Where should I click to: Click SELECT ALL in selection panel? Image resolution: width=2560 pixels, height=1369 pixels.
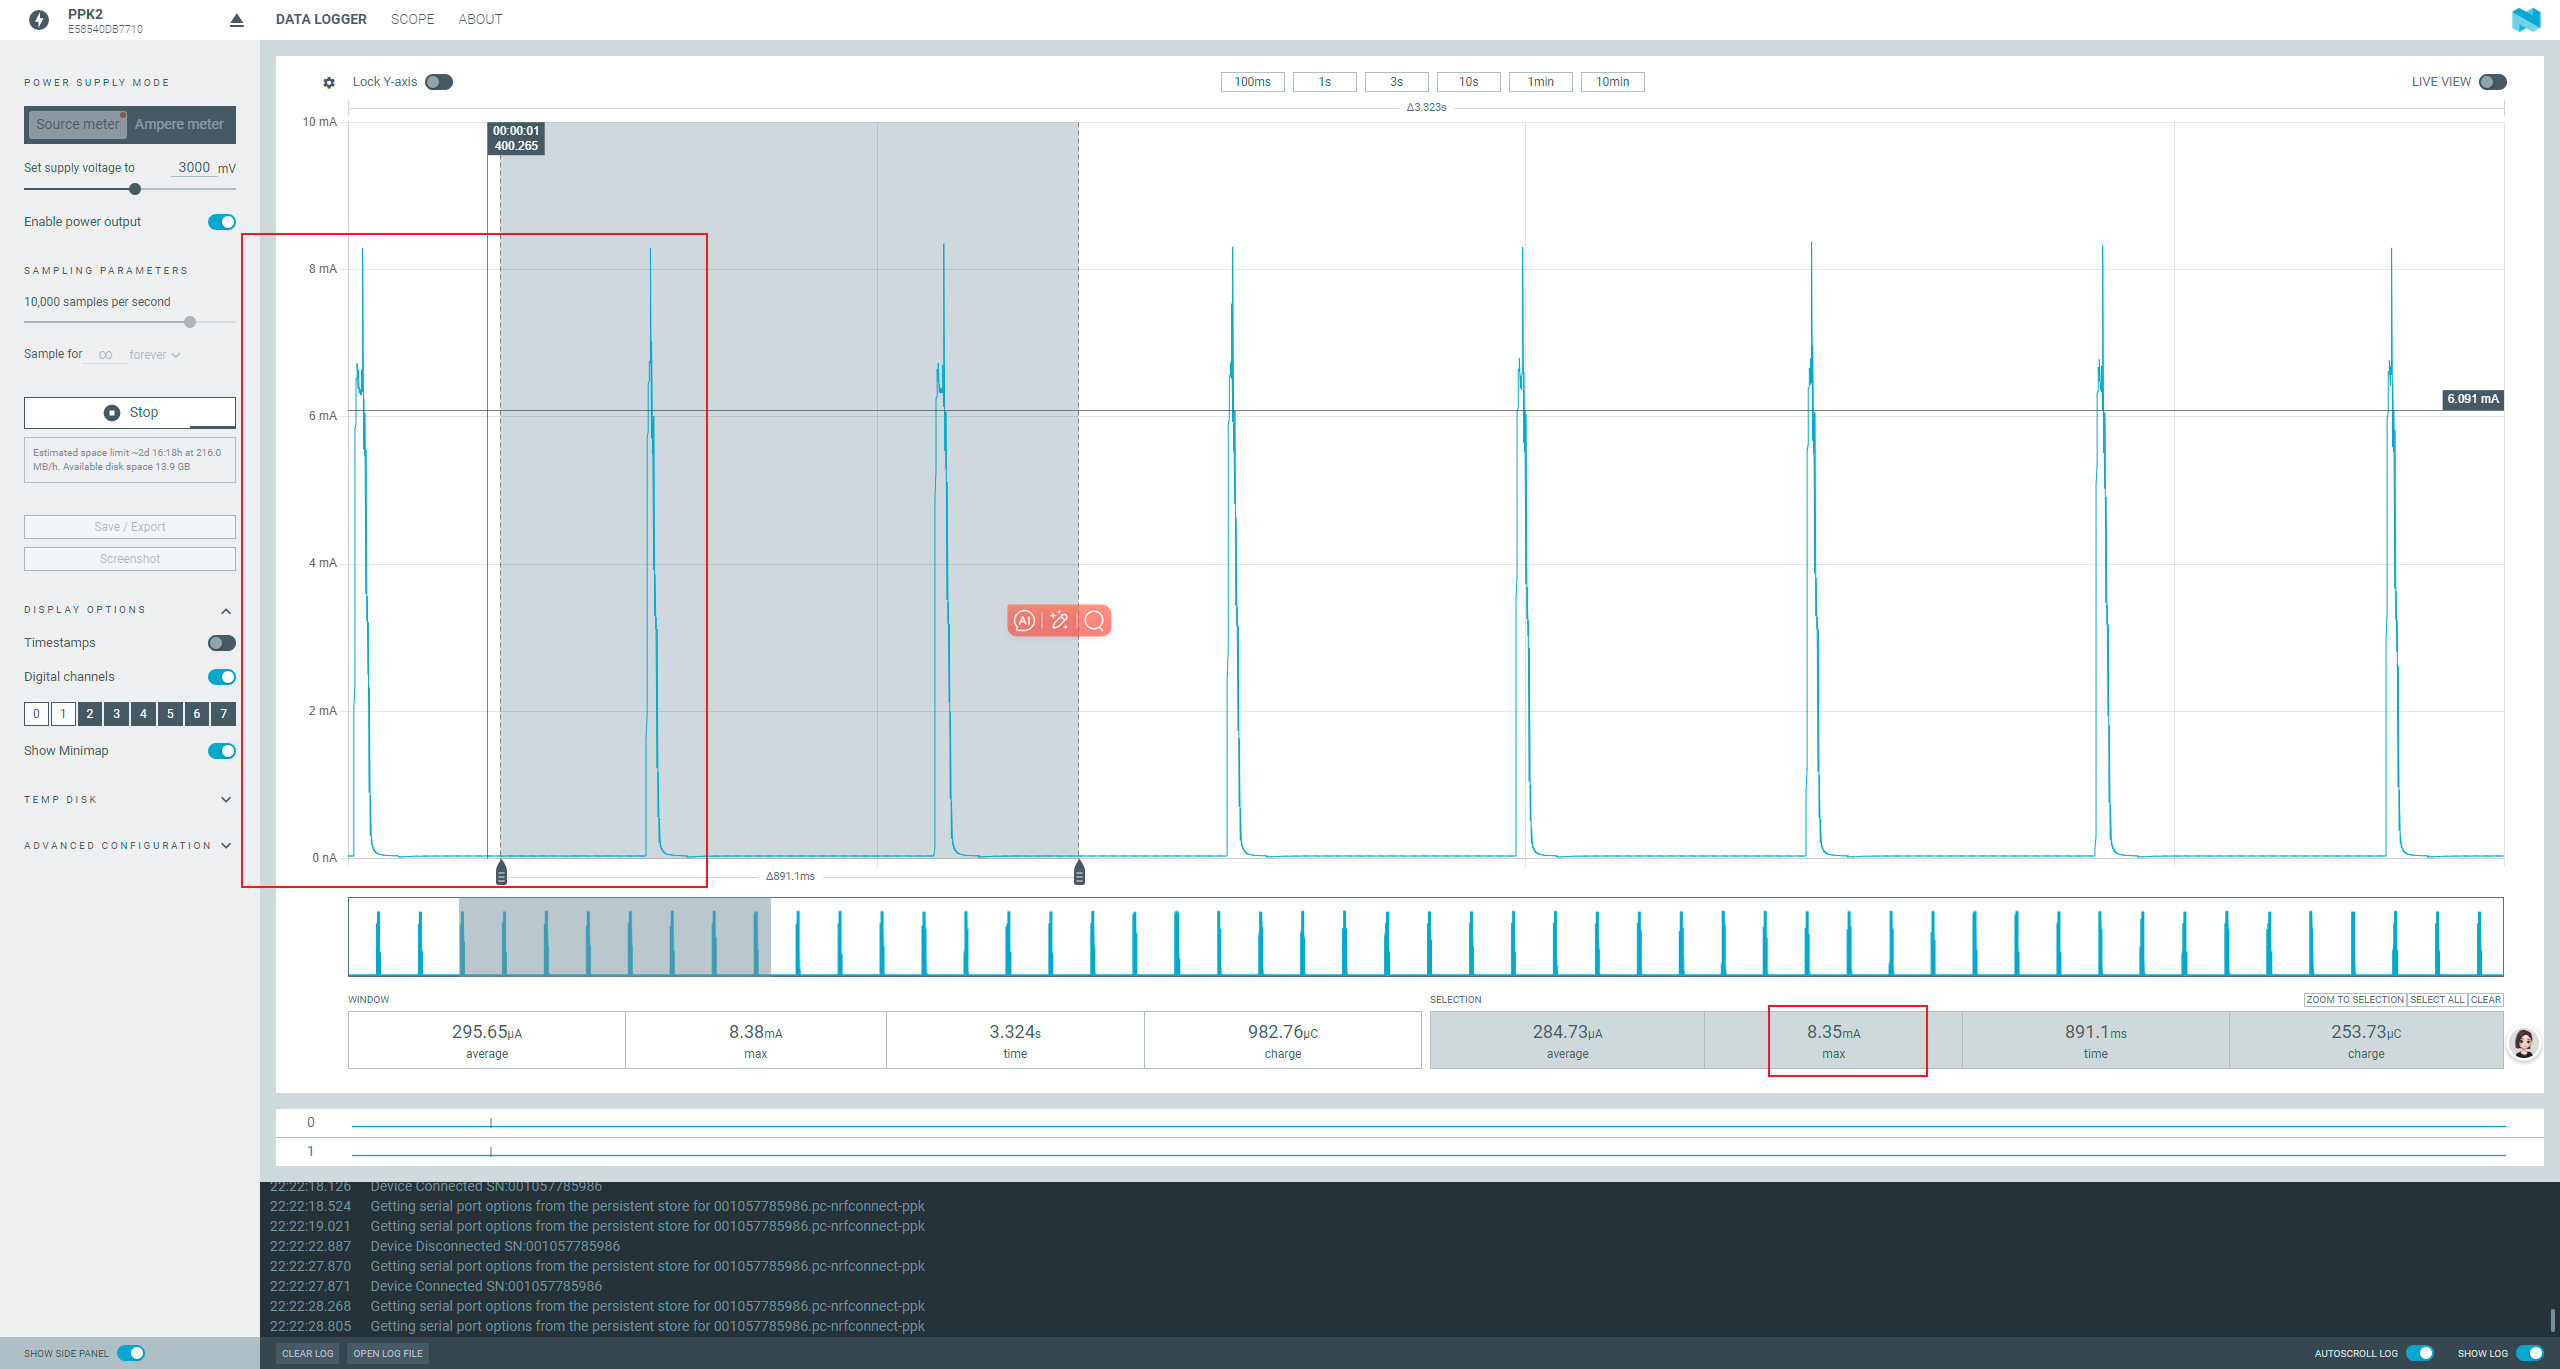[x=2437, y=1000]
